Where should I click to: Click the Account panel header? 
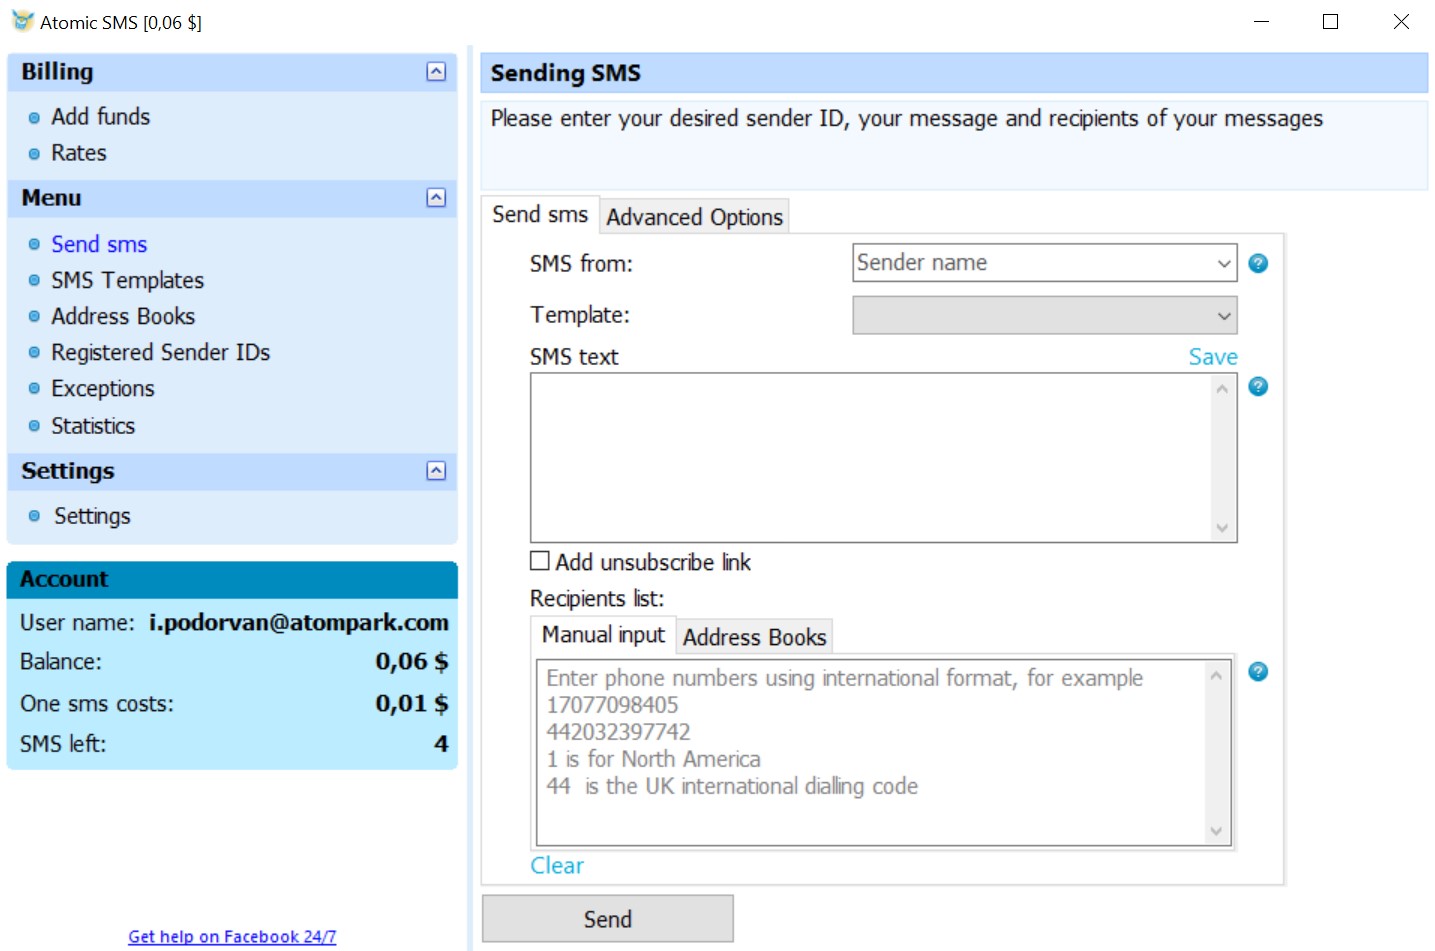click(232, 579)
